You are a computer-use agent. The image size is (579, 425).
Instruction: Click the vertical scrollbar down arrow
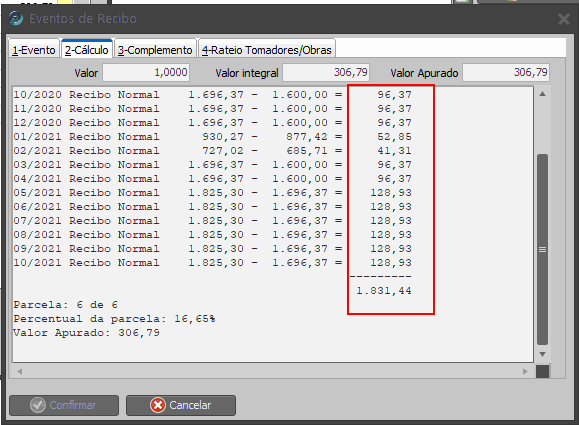[542, 354]
